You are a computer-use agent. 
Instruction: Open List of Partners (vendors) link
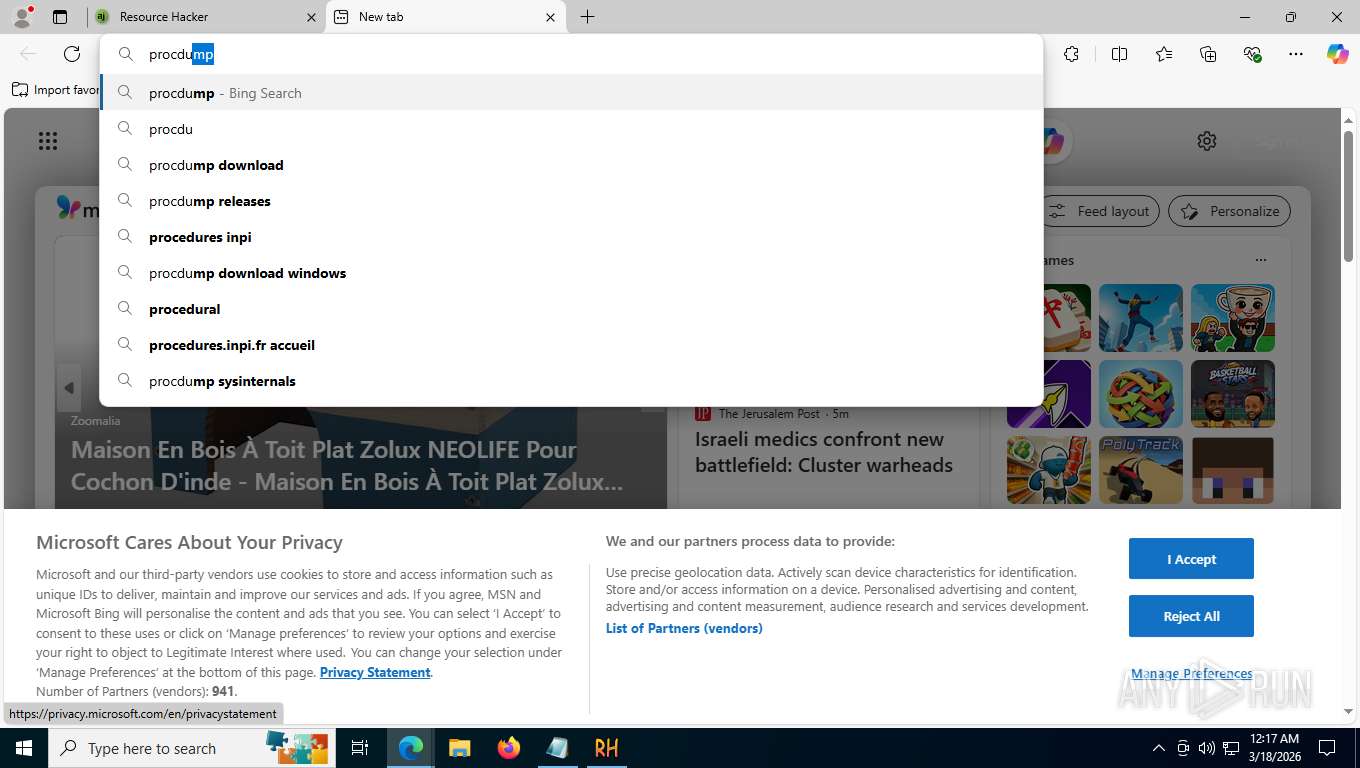point(684,628)
